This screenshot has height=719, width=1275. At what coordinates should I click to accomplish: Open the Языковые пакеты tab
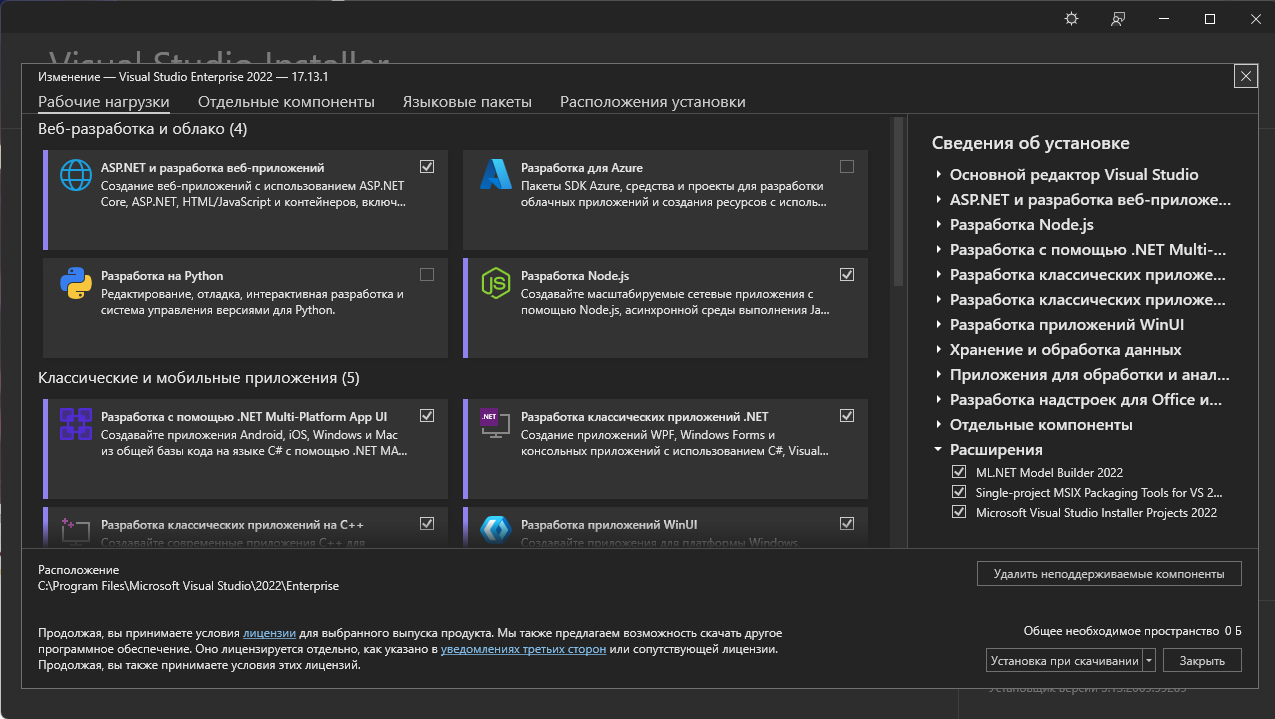pos(467,102)
